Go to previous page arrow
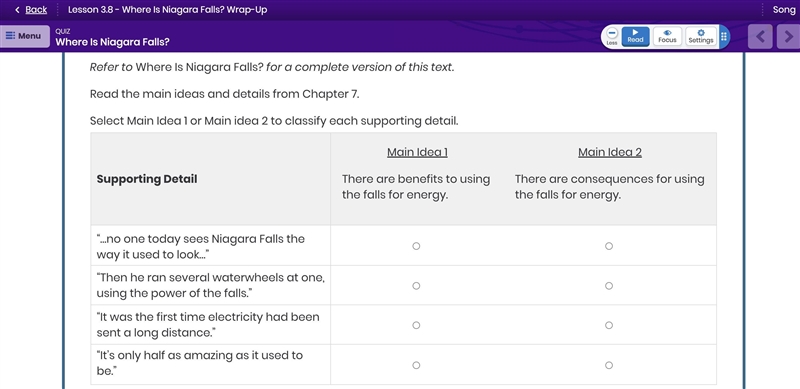This screenshot has height=389, width=800. (x=760, y=37)
